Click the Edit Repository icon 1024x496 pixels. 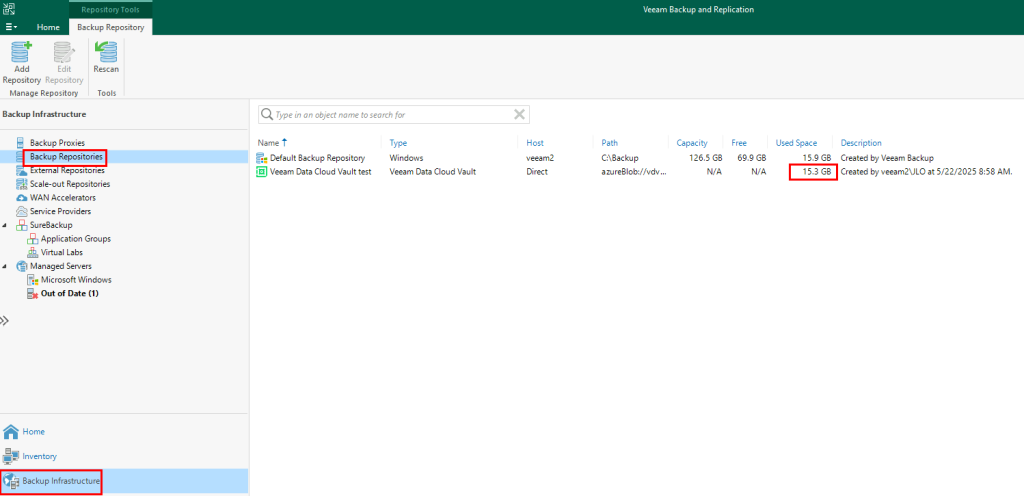point(64,52)
